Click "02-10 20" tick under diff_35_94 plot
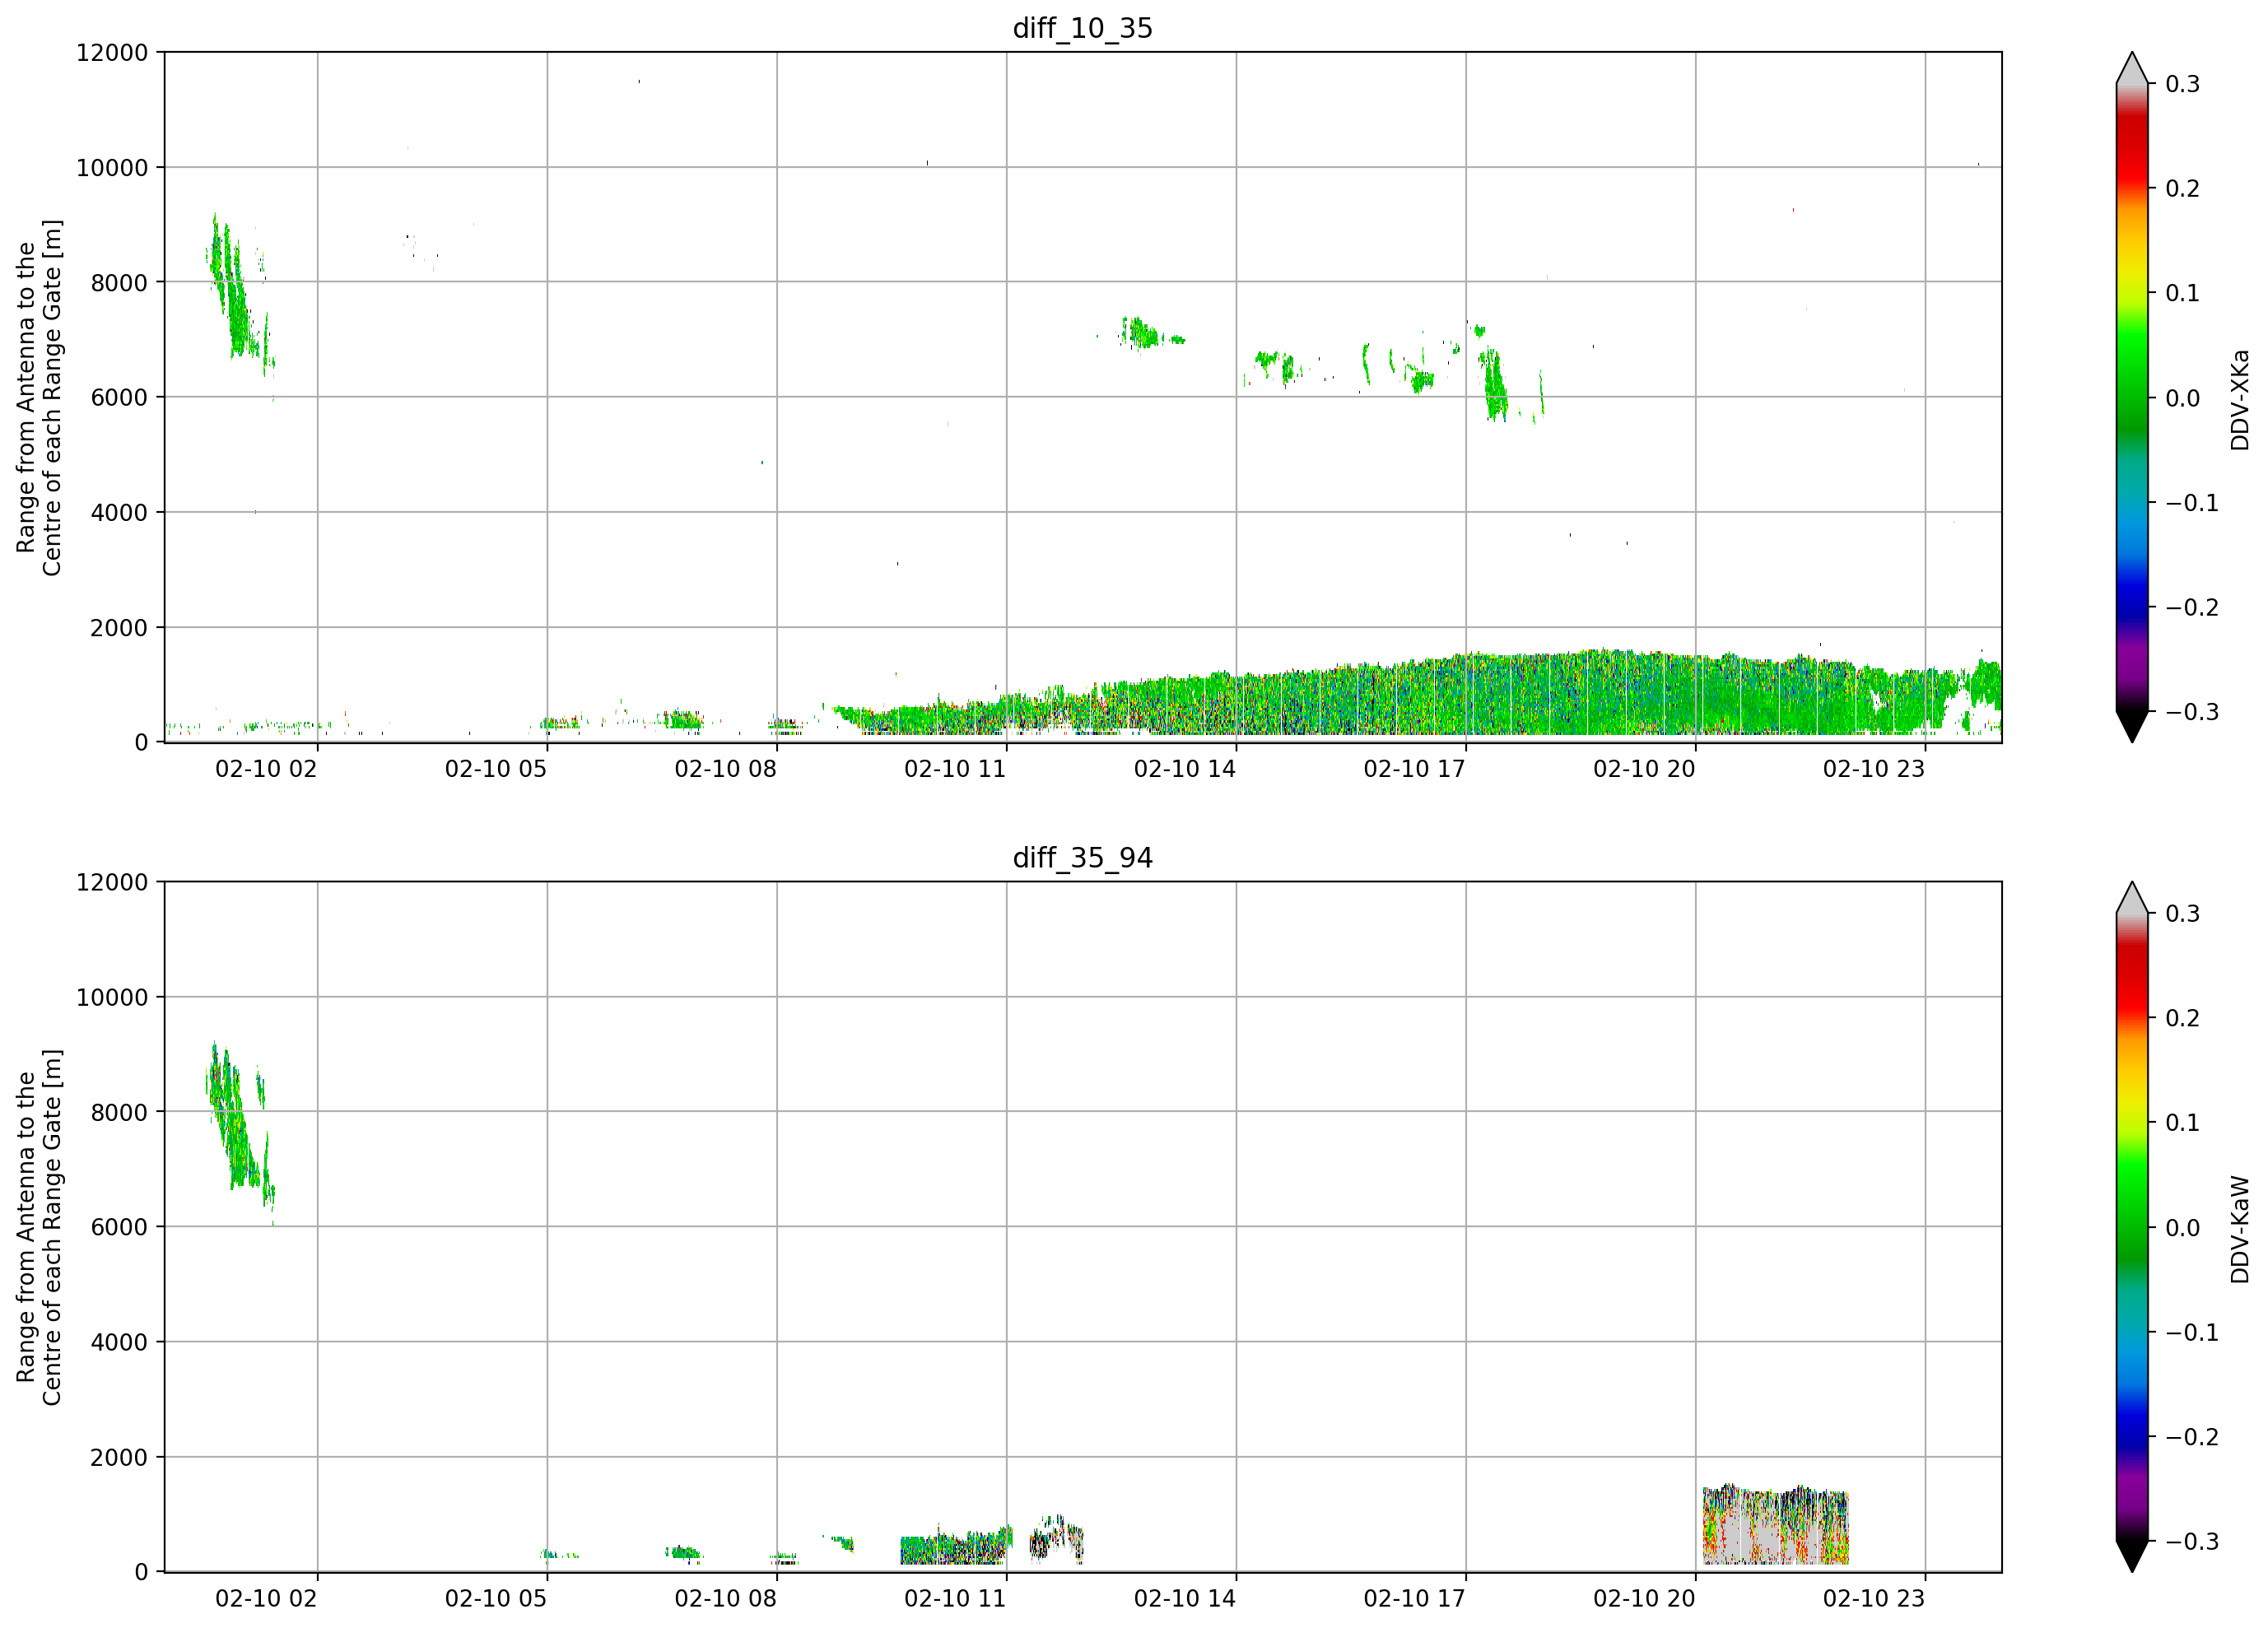The width and height of the screenshot is (2268, 1628). coord(1644,1599)
